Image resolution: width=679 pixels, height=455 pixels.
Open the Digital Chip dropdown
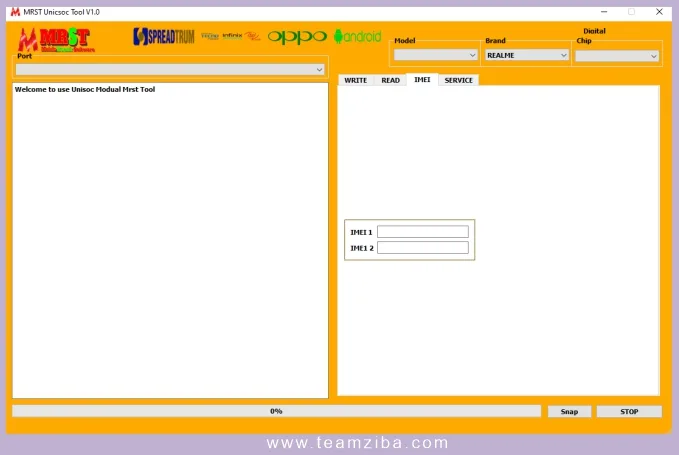(x=617, y=56)
